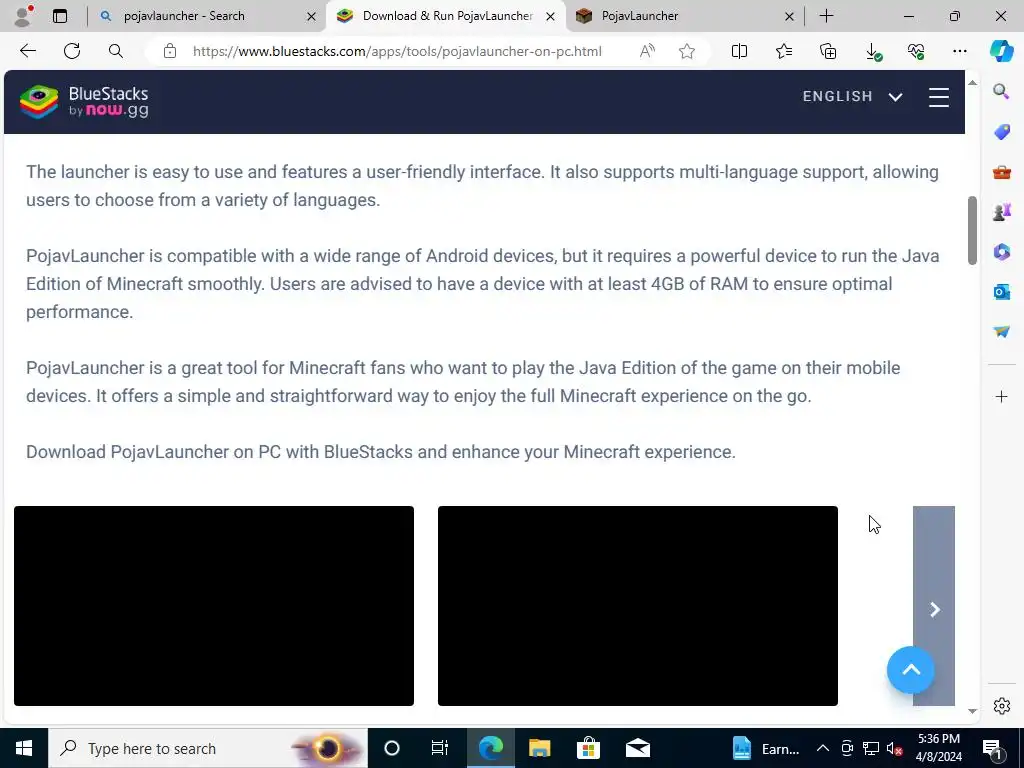Add this page to favorites star
Screen dimensions: 1024x768
(x=686, y=51)
